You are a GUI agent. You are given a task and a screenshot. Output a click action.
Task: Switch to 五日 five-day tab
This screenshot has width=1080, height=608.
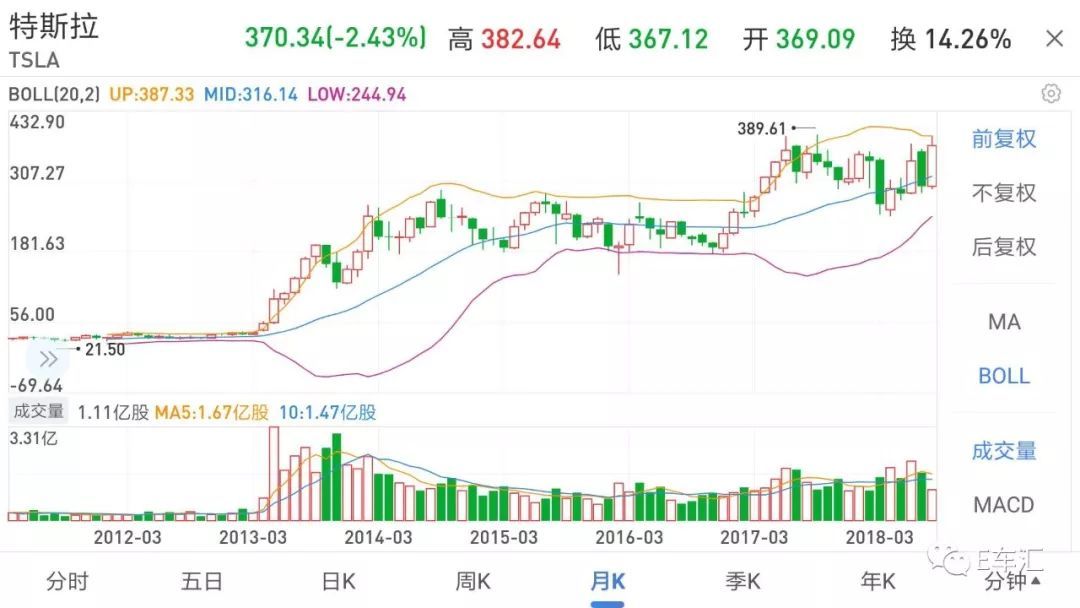coord(202,581)
